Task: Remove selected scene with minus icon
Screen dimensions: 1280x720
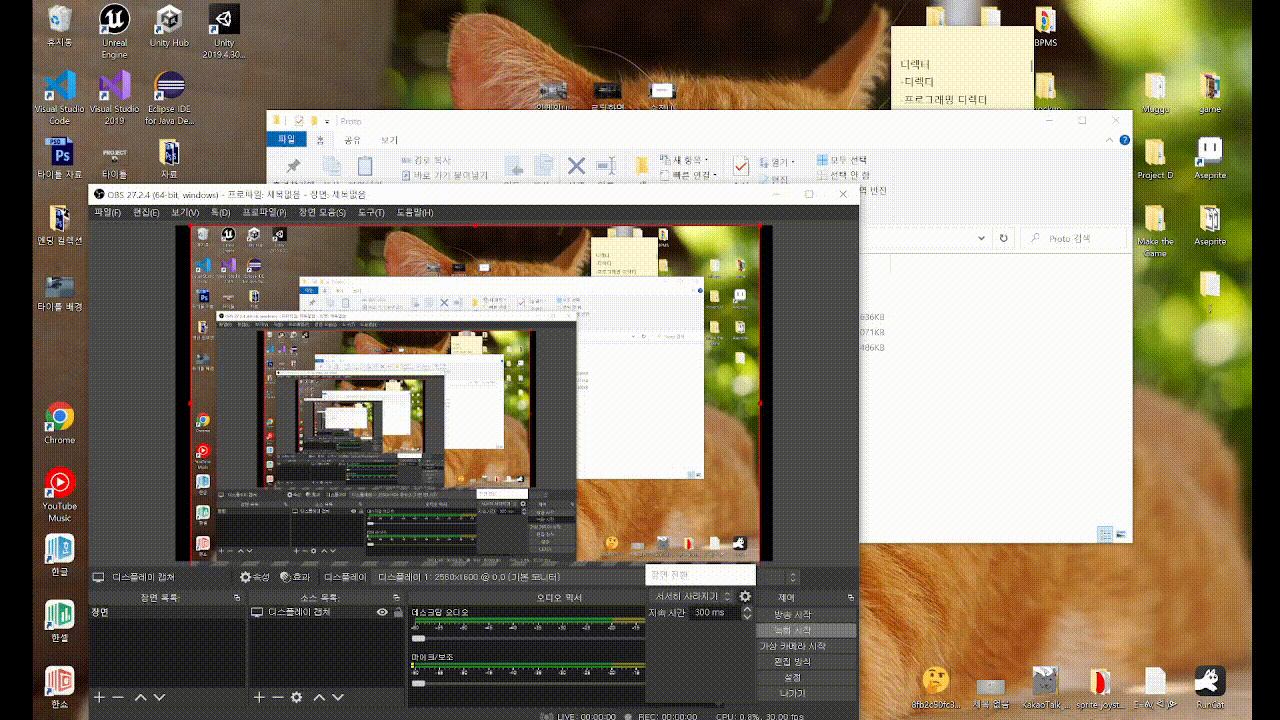Action: tap(118, 697)
